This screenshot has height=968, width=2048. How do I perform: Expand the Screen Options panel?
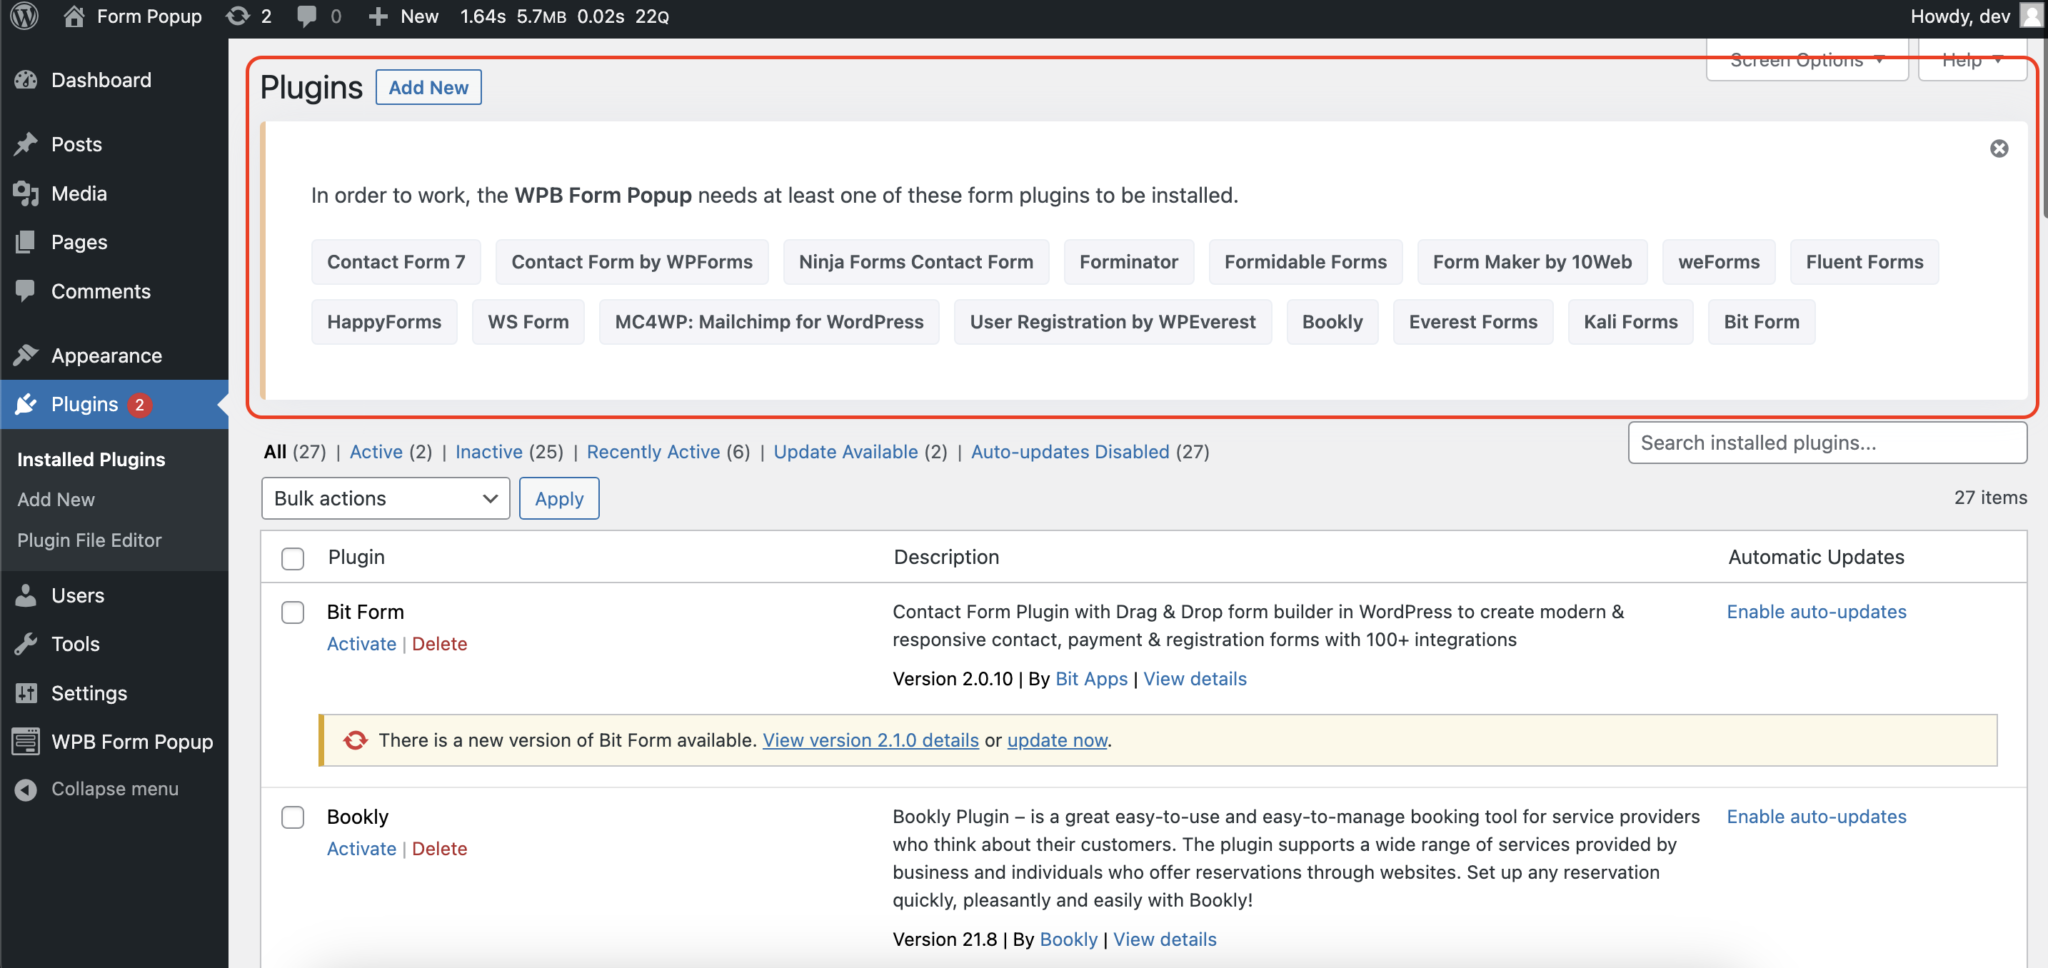tap(1805, 60)
